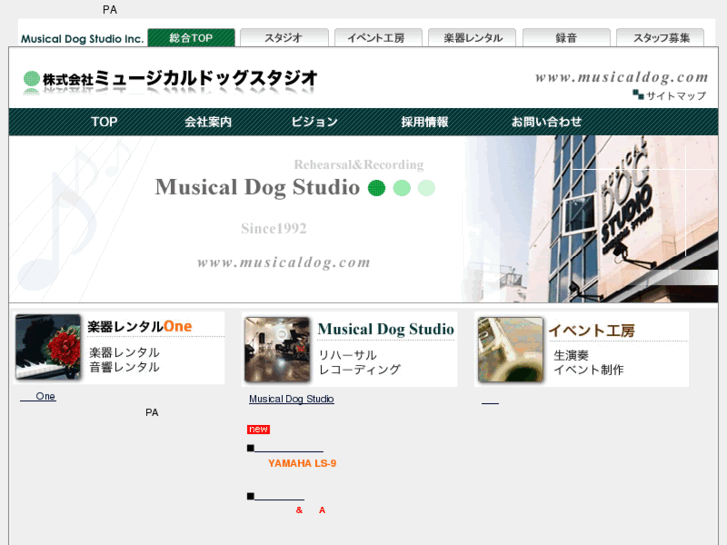Open the news link above YAMAHA LS-9

(288, 448)
